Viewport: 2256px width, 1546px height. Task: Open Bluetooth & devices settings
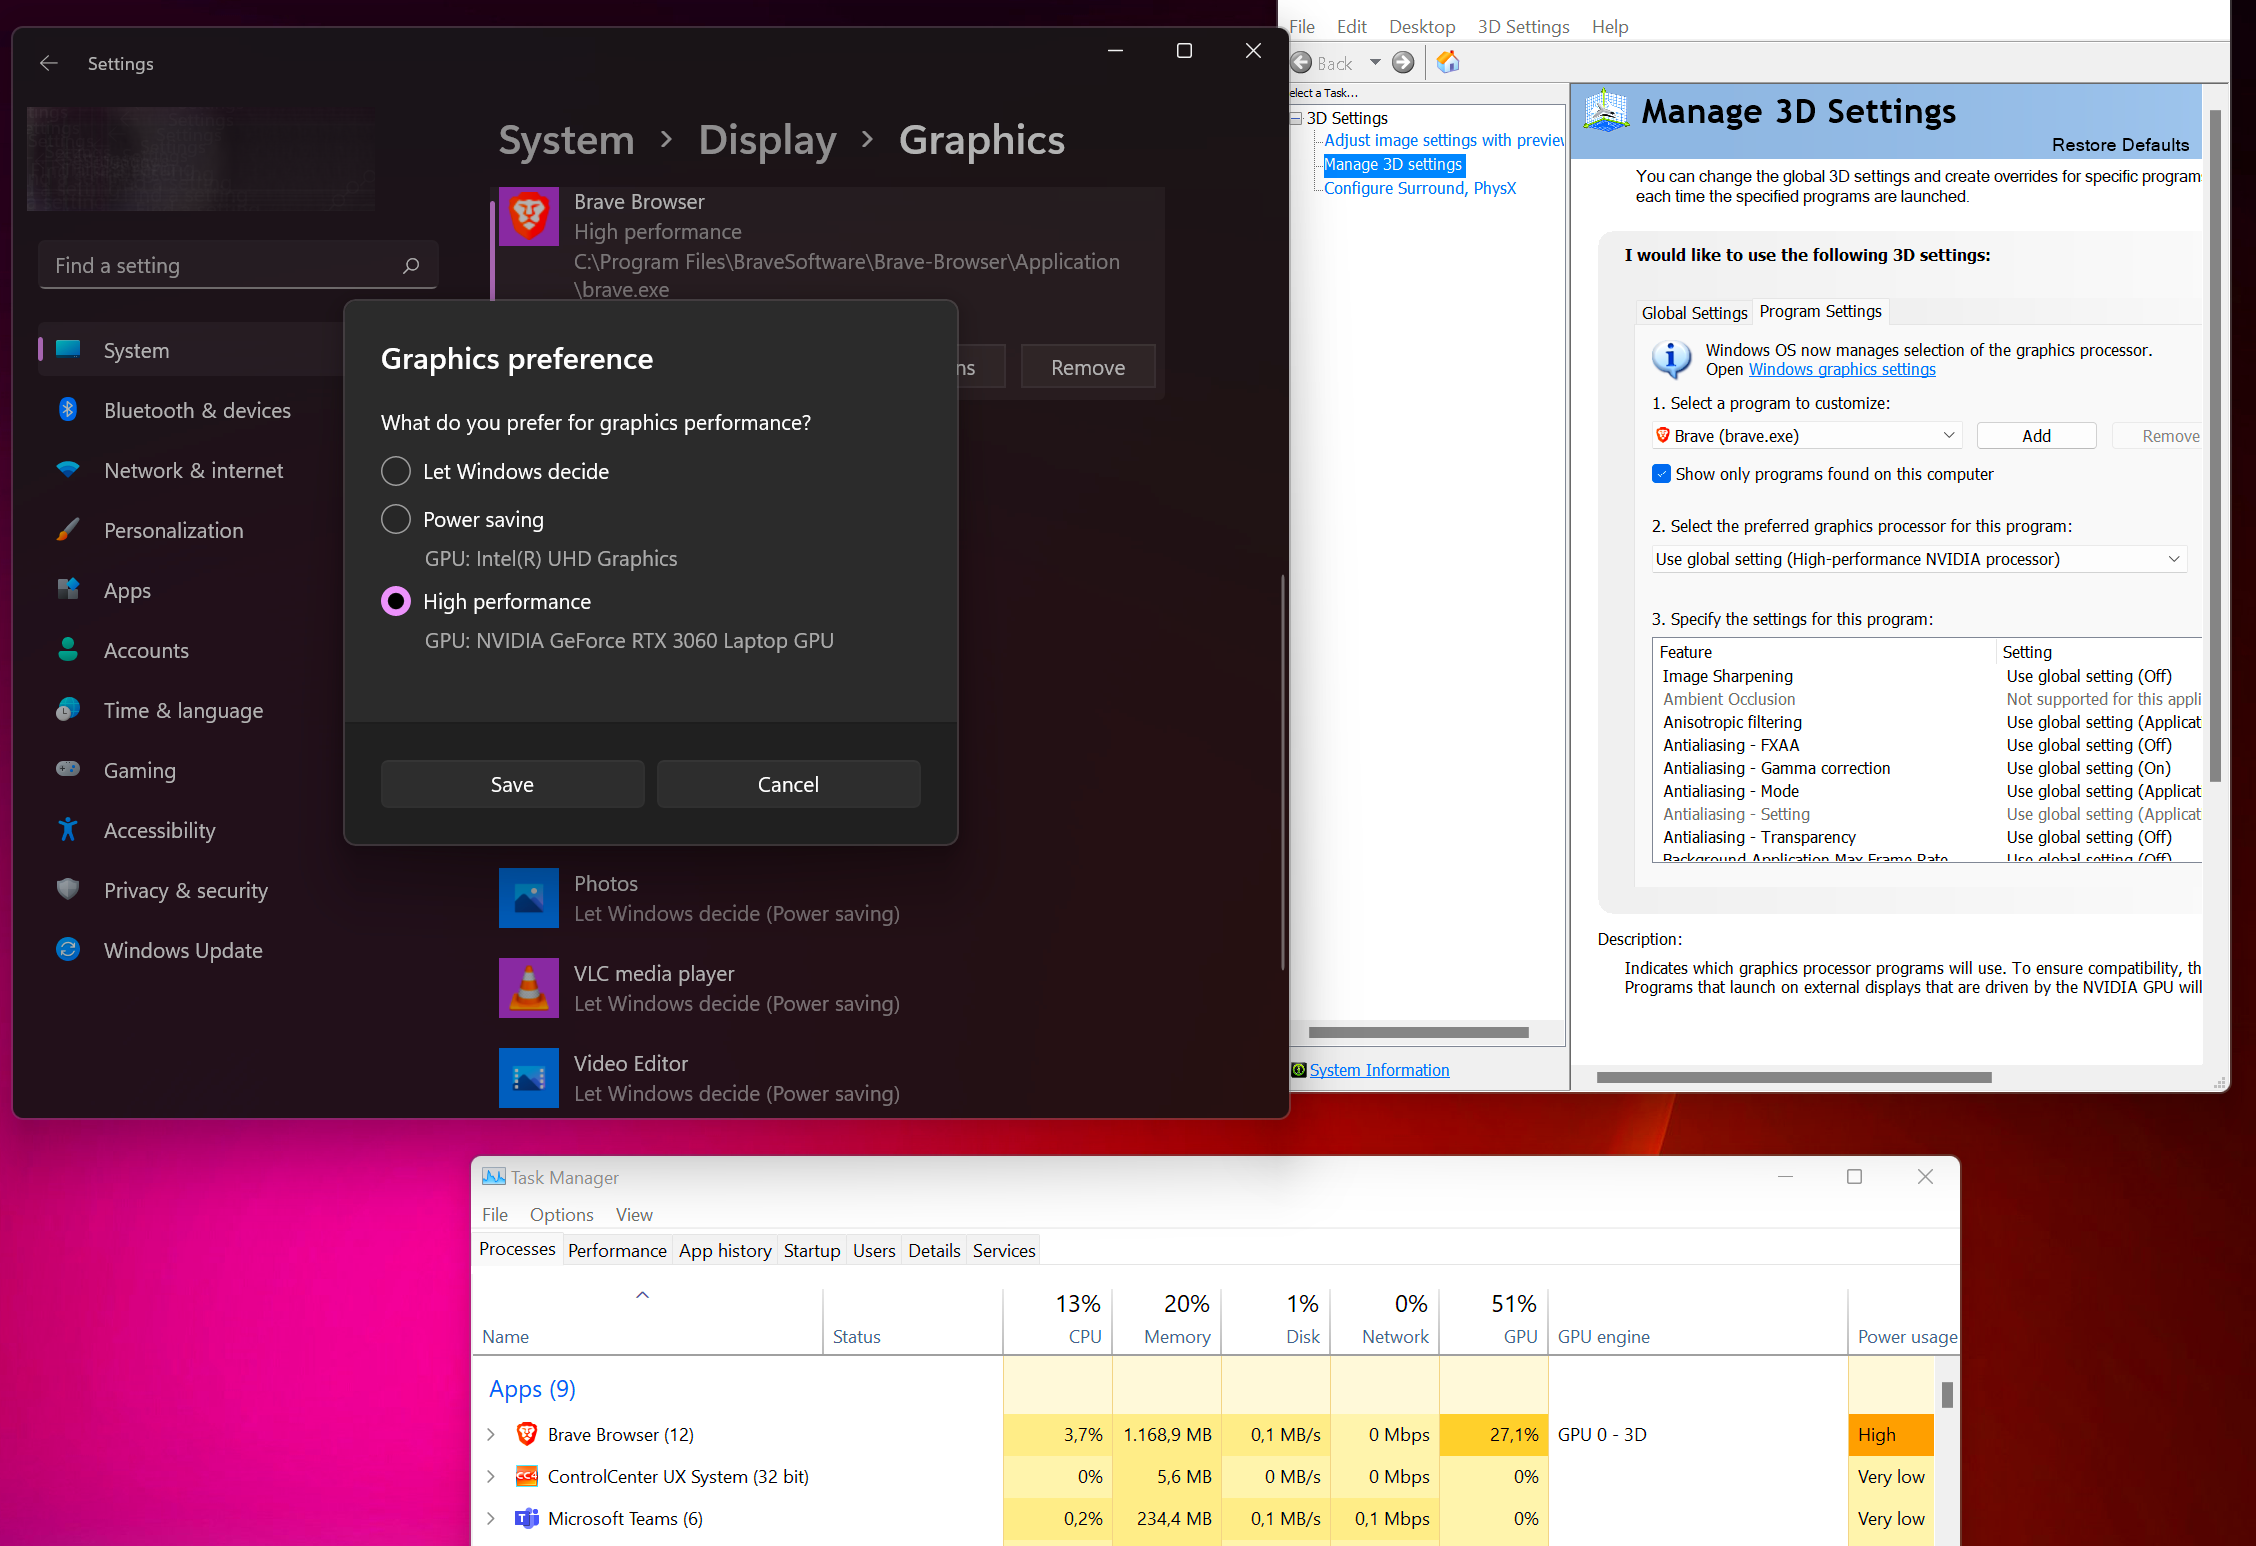197,410
